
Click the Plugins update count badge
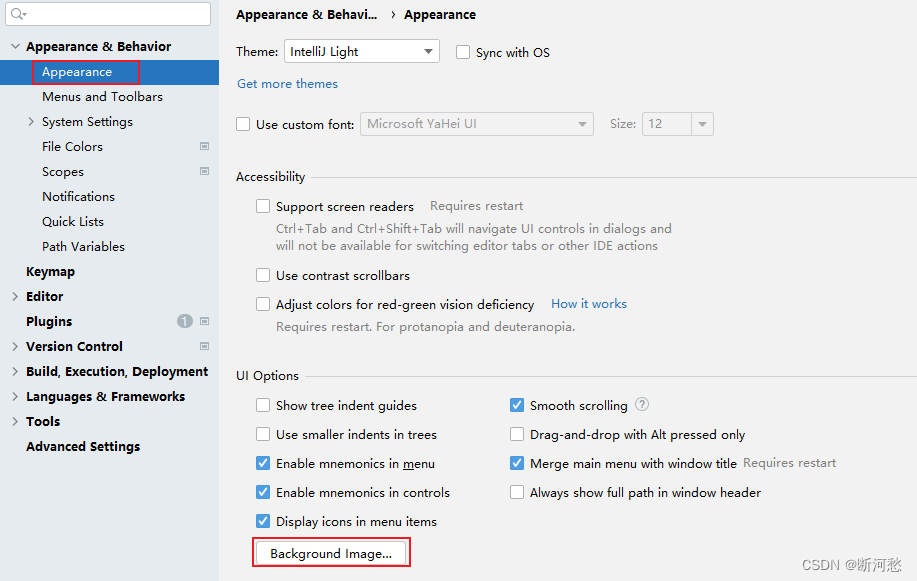[185, 321]
